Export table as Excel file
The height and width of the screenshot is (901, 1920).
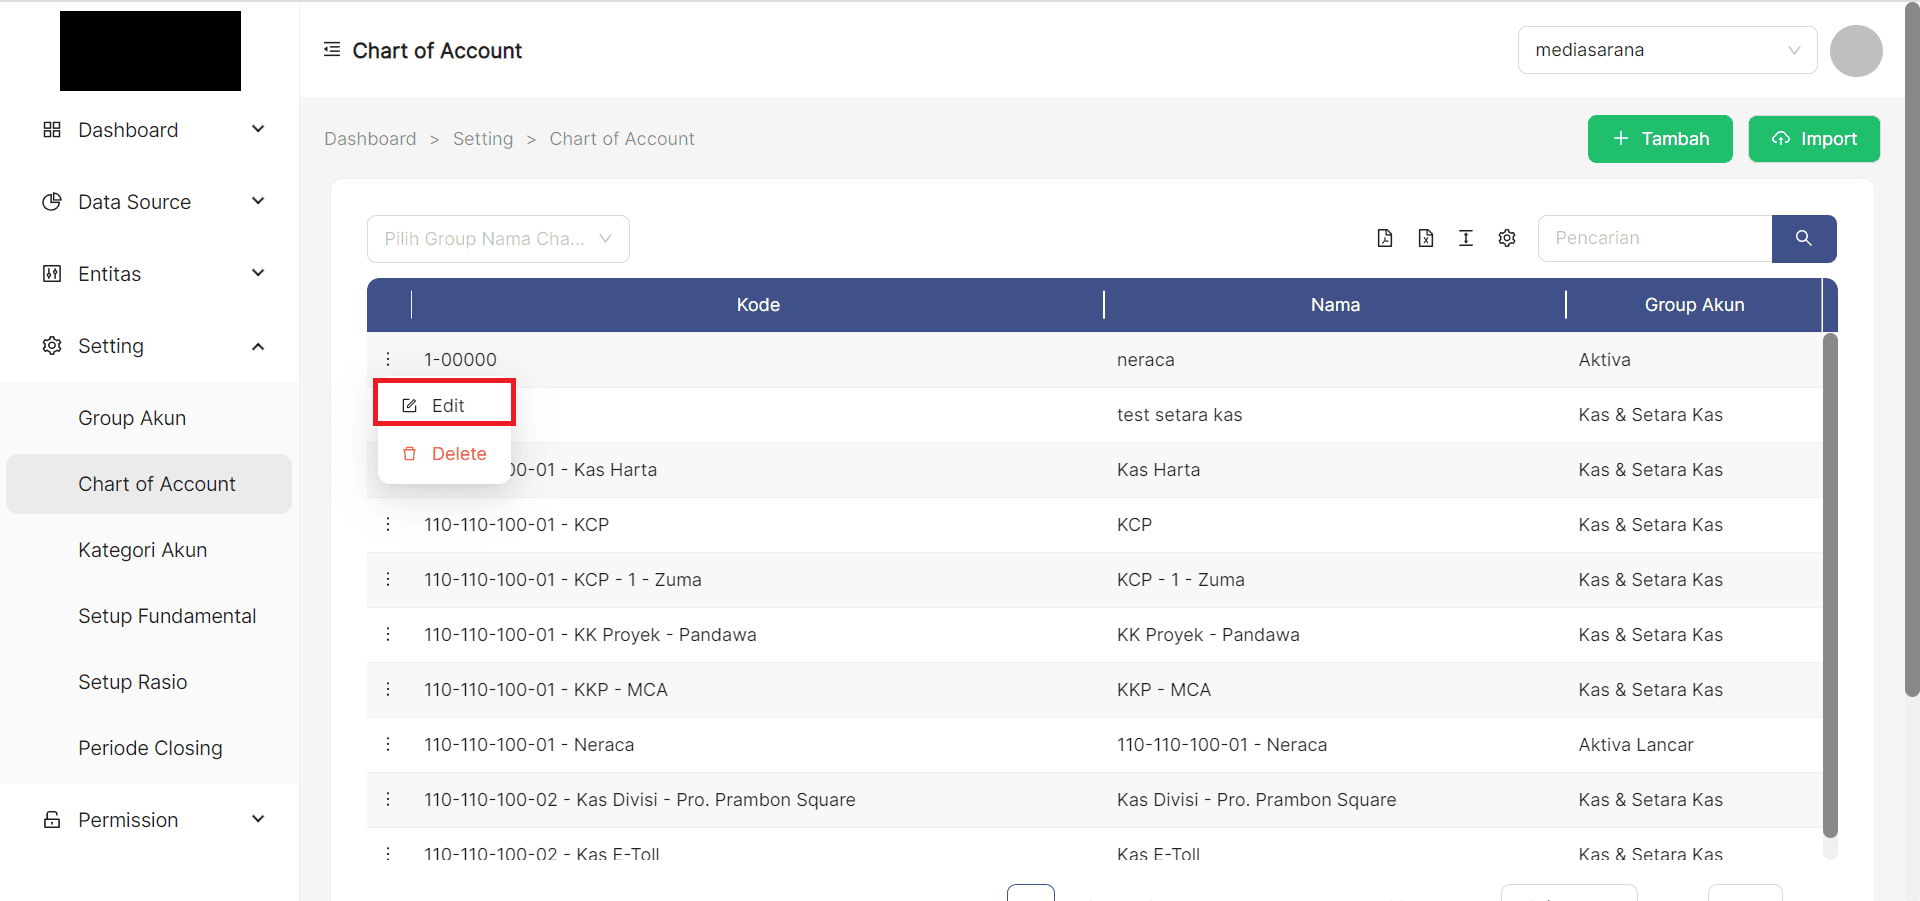point(1425,238)
